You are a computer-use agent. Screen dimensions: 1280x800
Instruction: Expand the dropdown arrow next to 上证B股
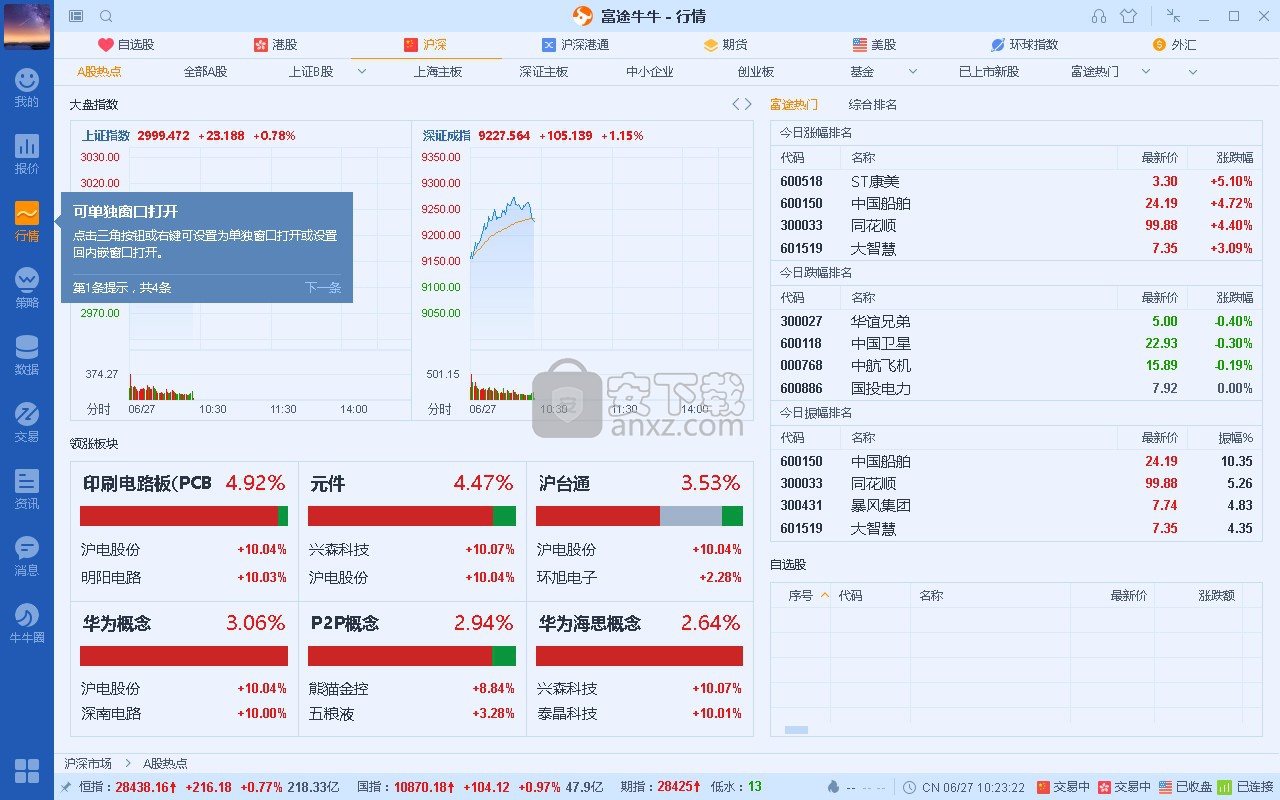click(x=361, y=72)
